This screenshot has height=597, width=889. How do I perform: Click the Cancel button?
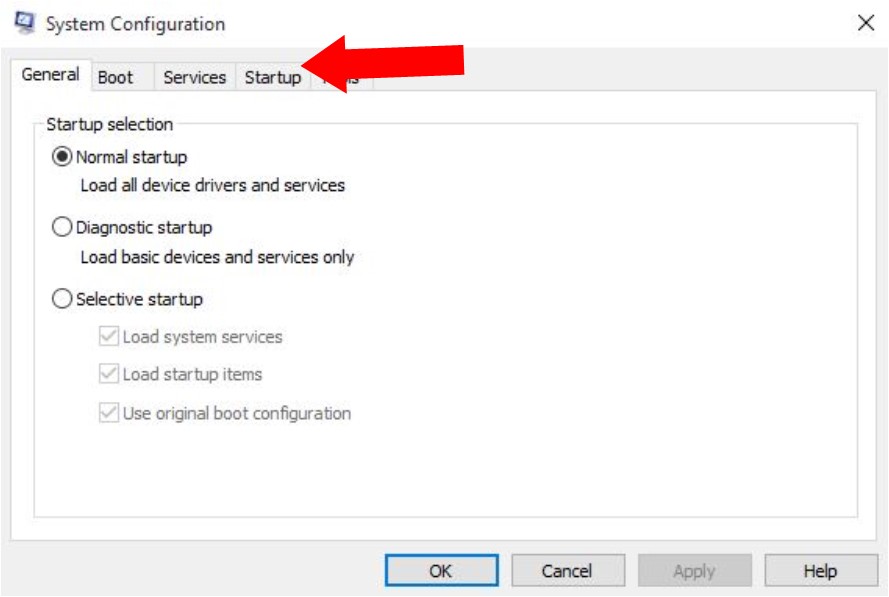point(567,571)
